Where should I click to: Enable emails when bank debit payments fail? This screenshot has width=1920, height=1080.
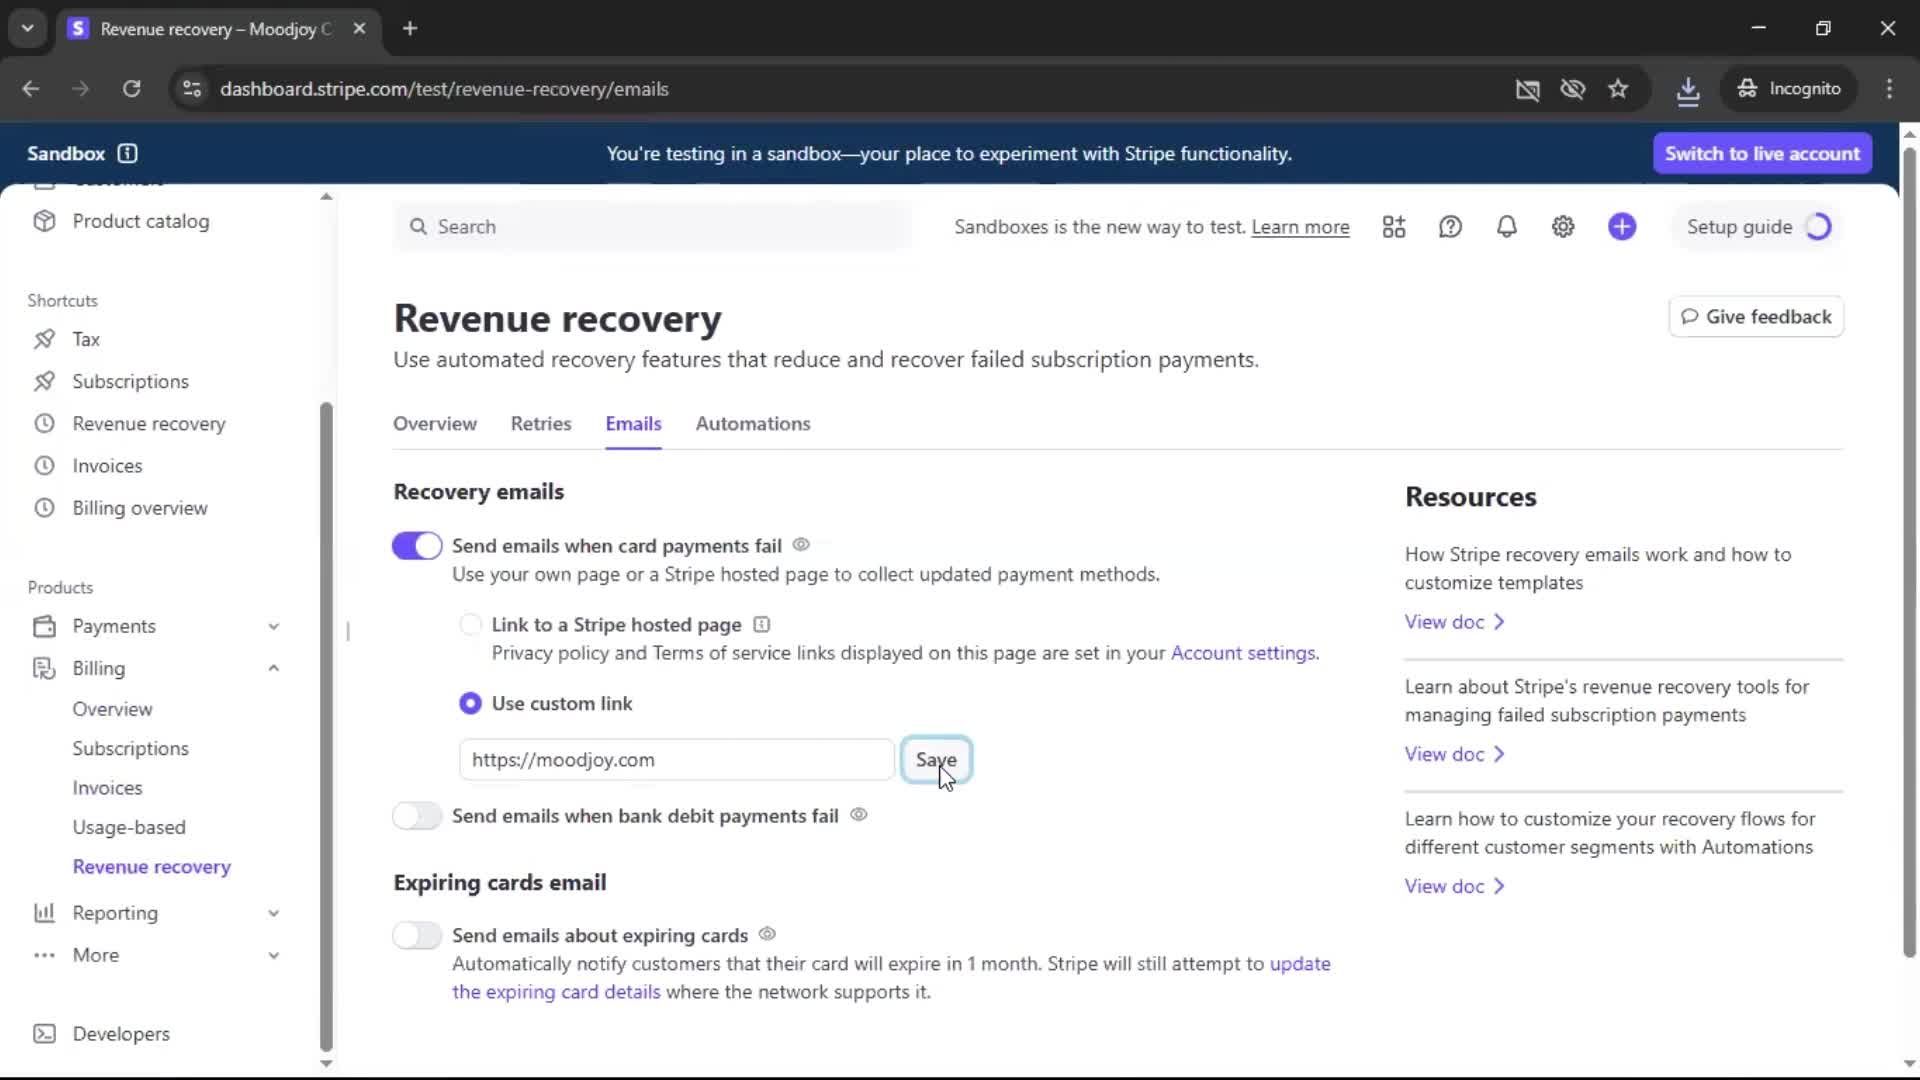coord(417,816)
